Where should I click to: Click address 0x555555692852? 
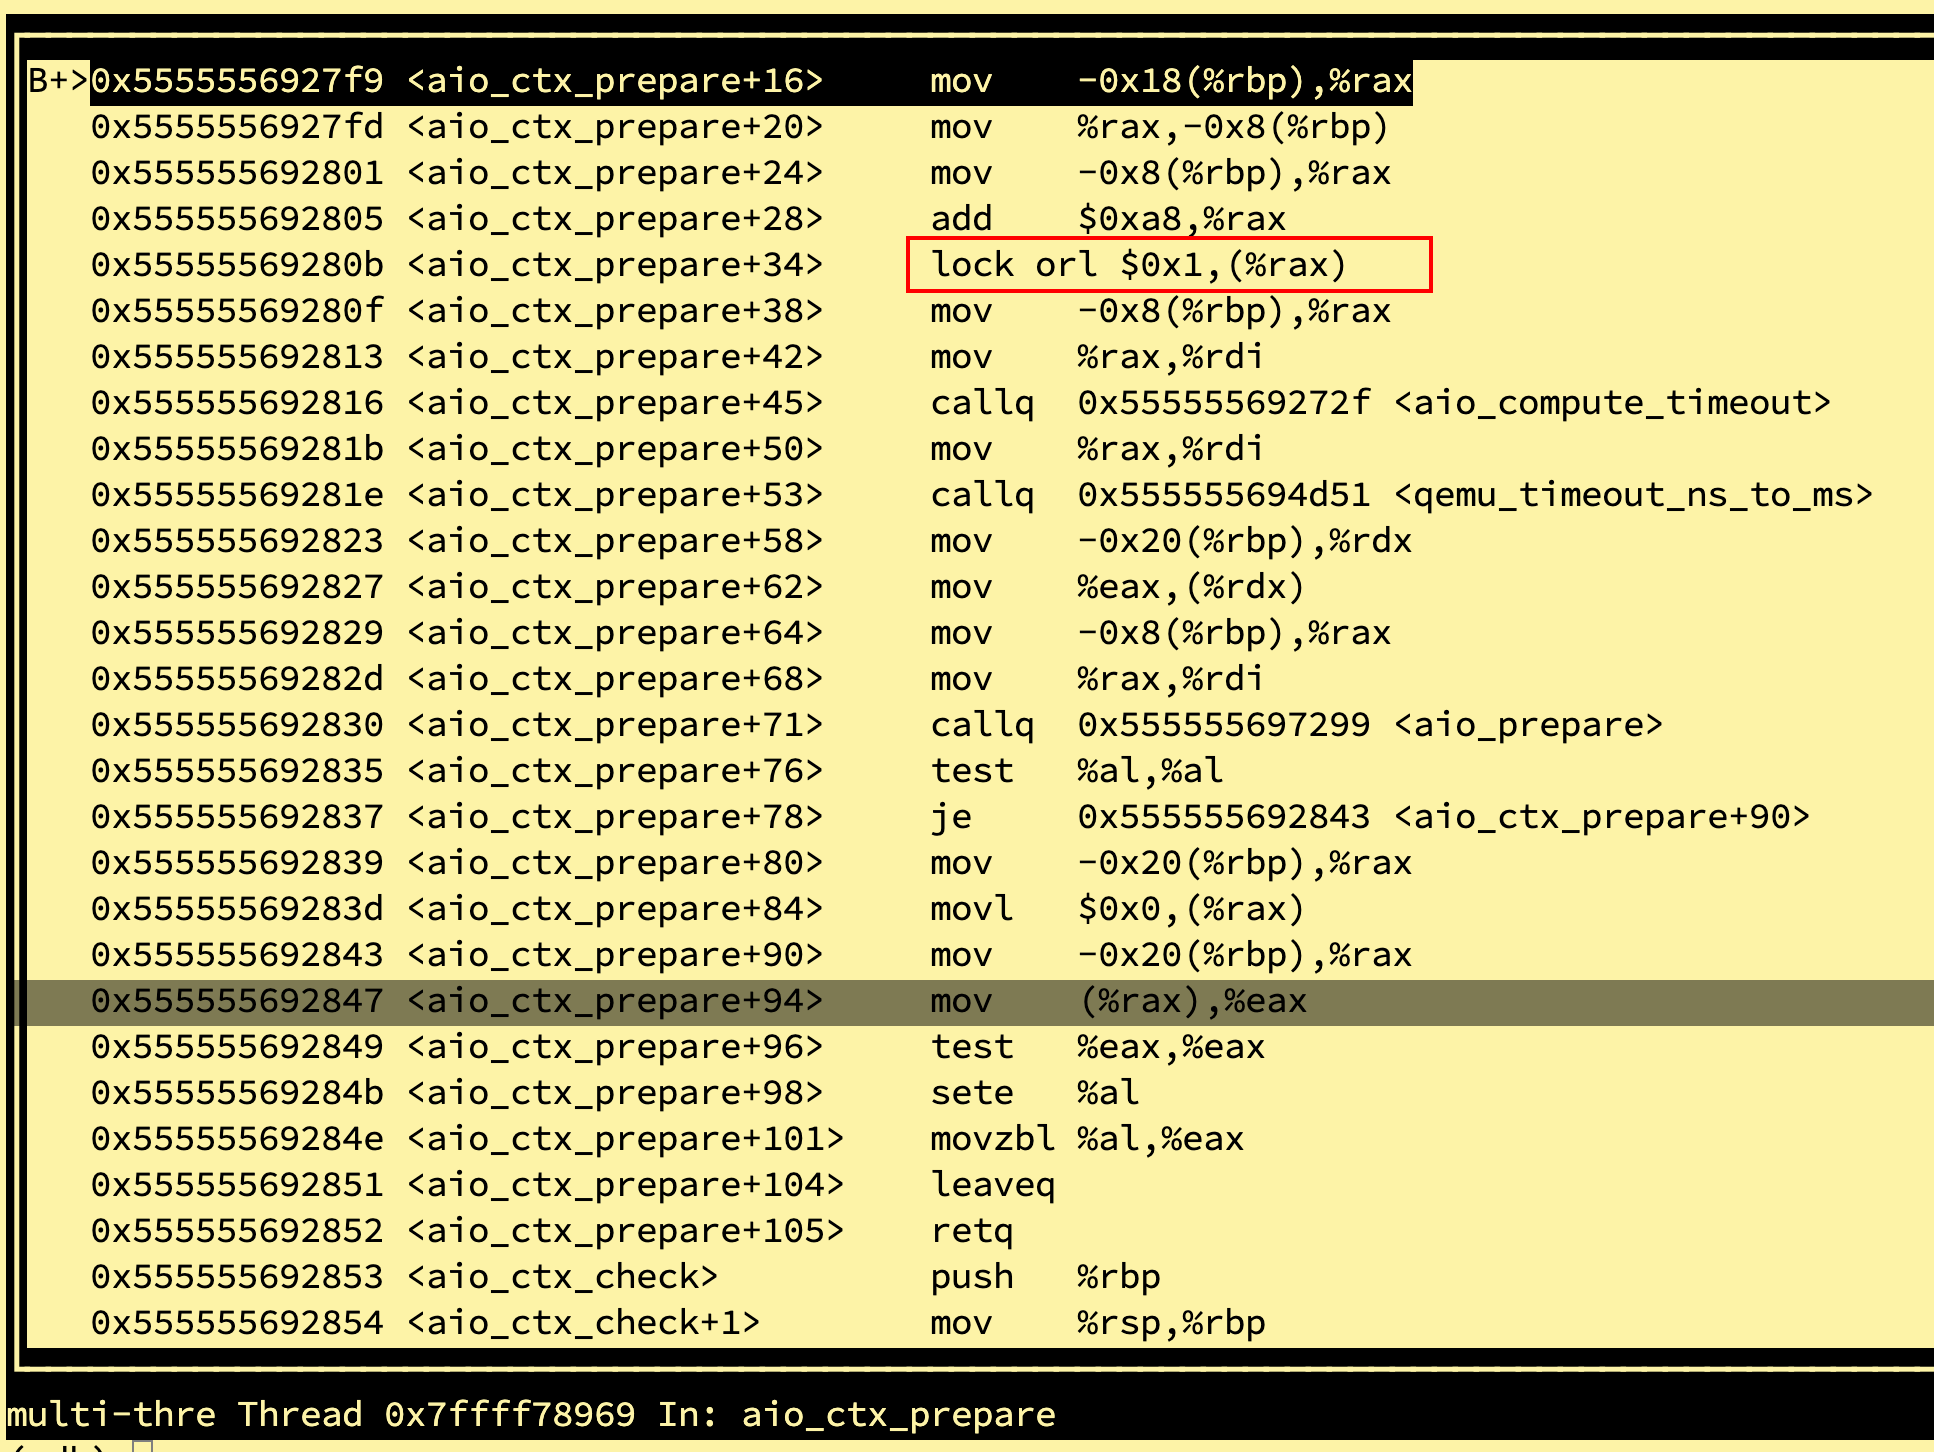pyautogui.click(x=237, y=1231)
